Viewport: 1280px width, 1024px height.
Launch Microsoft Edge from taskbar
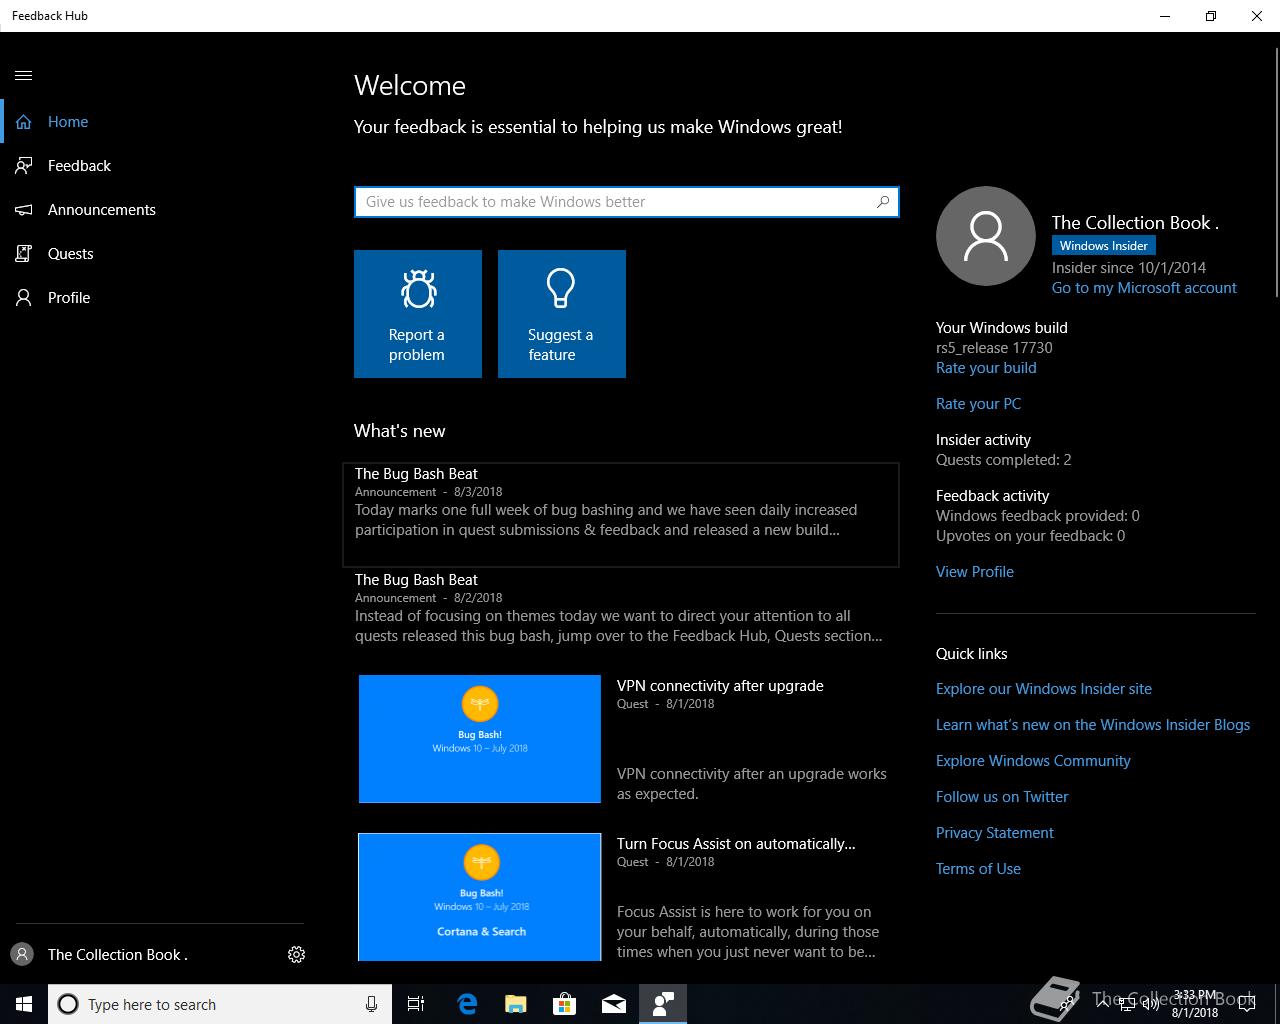(x=467, y=1004)
